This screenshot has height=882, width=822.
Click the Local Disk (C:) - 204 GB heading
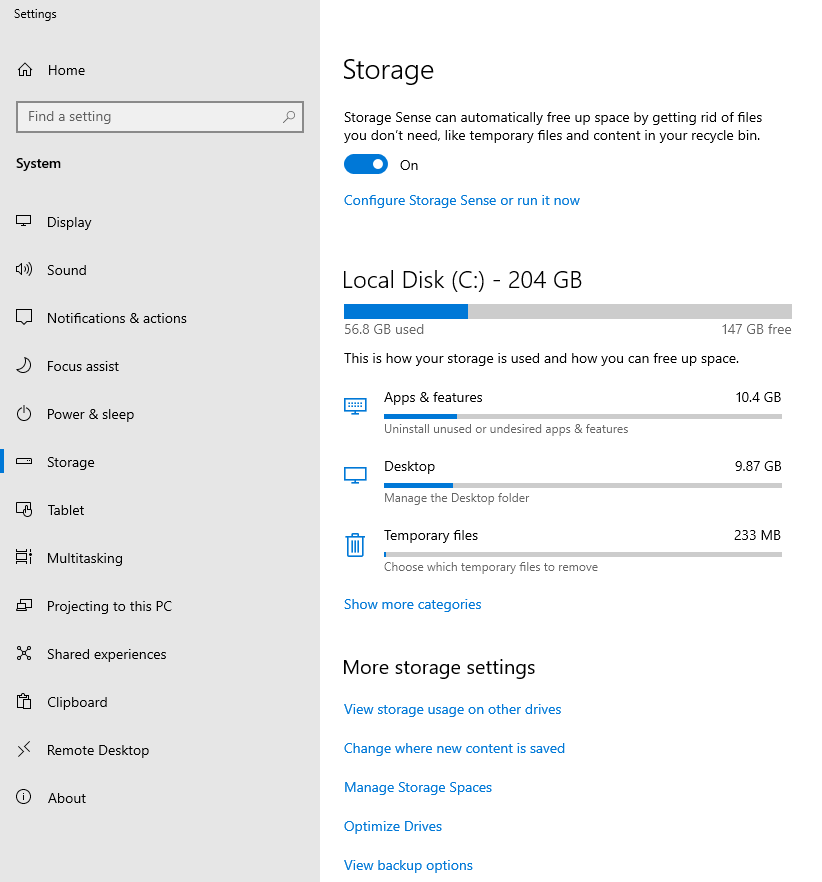tap(462, 280)
